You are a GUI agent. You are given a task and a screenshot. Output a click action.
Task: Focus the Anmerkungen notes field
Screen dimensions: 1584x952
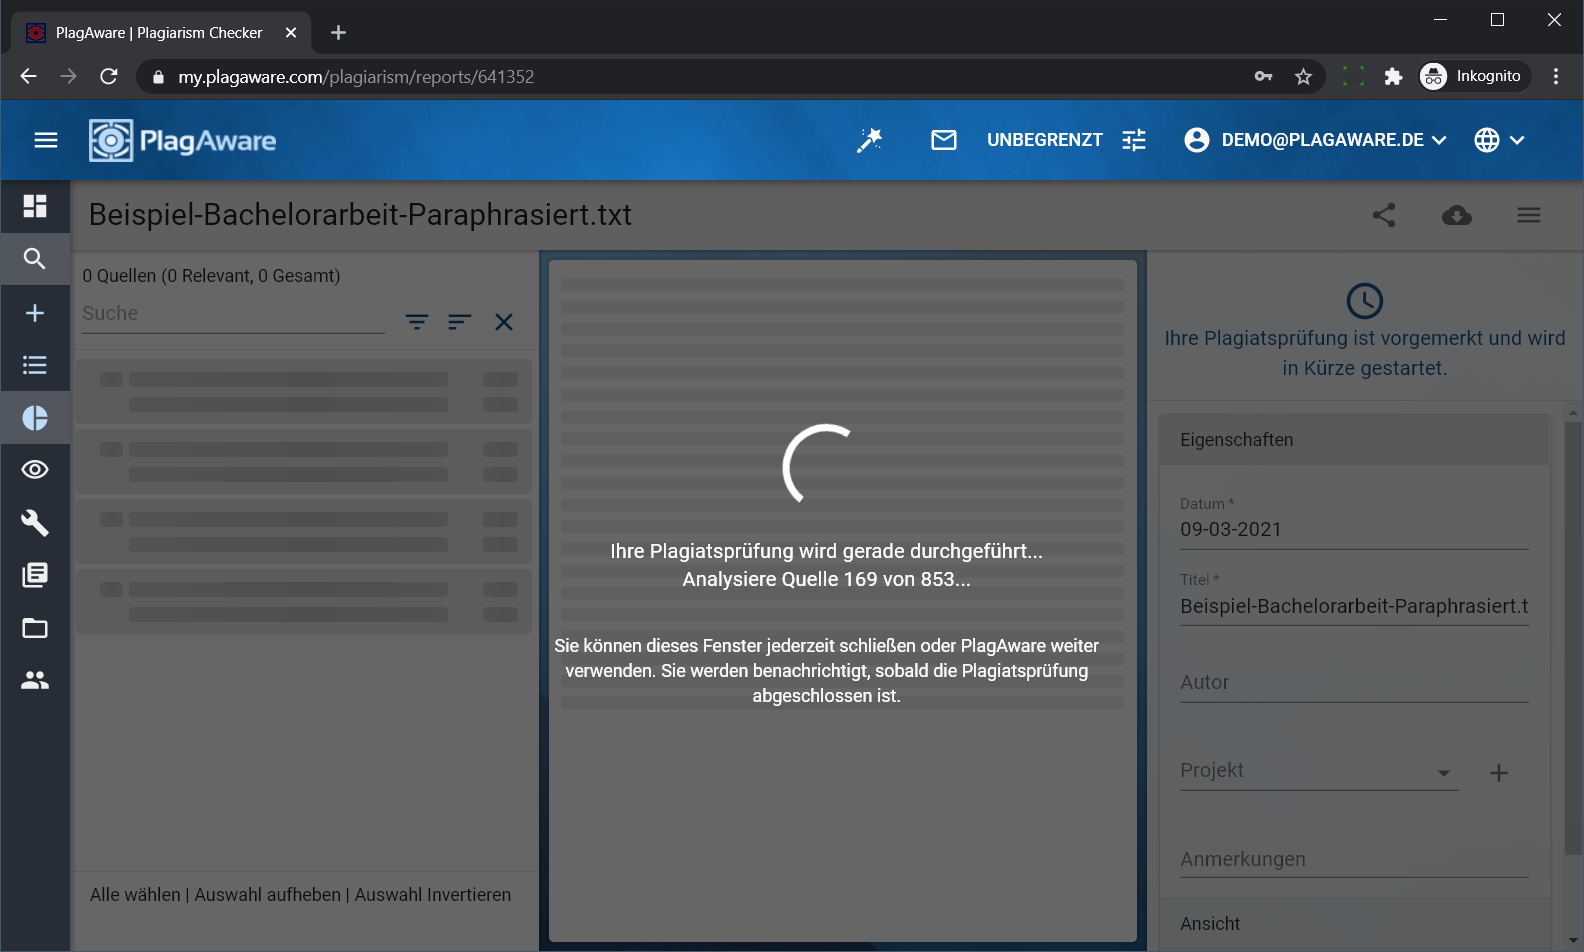click(x=1354, y=860)
